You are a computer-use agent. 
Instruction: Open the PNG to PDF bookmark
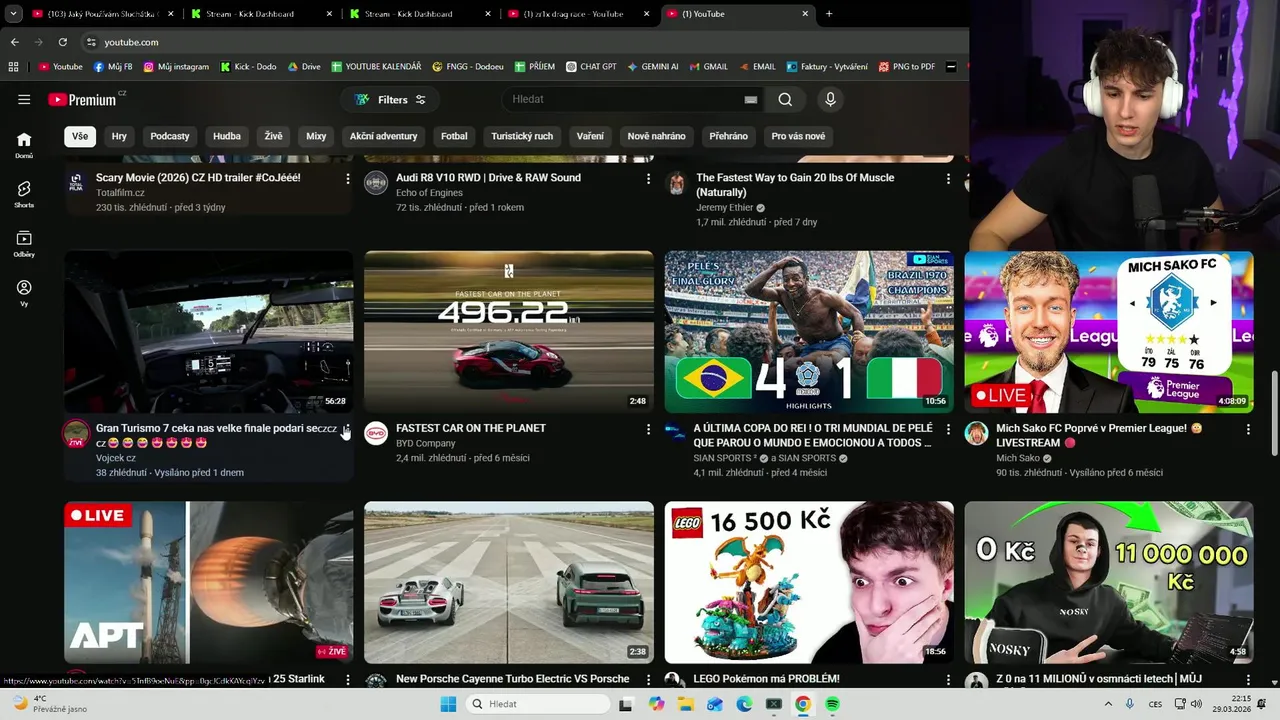click(907, 67)
